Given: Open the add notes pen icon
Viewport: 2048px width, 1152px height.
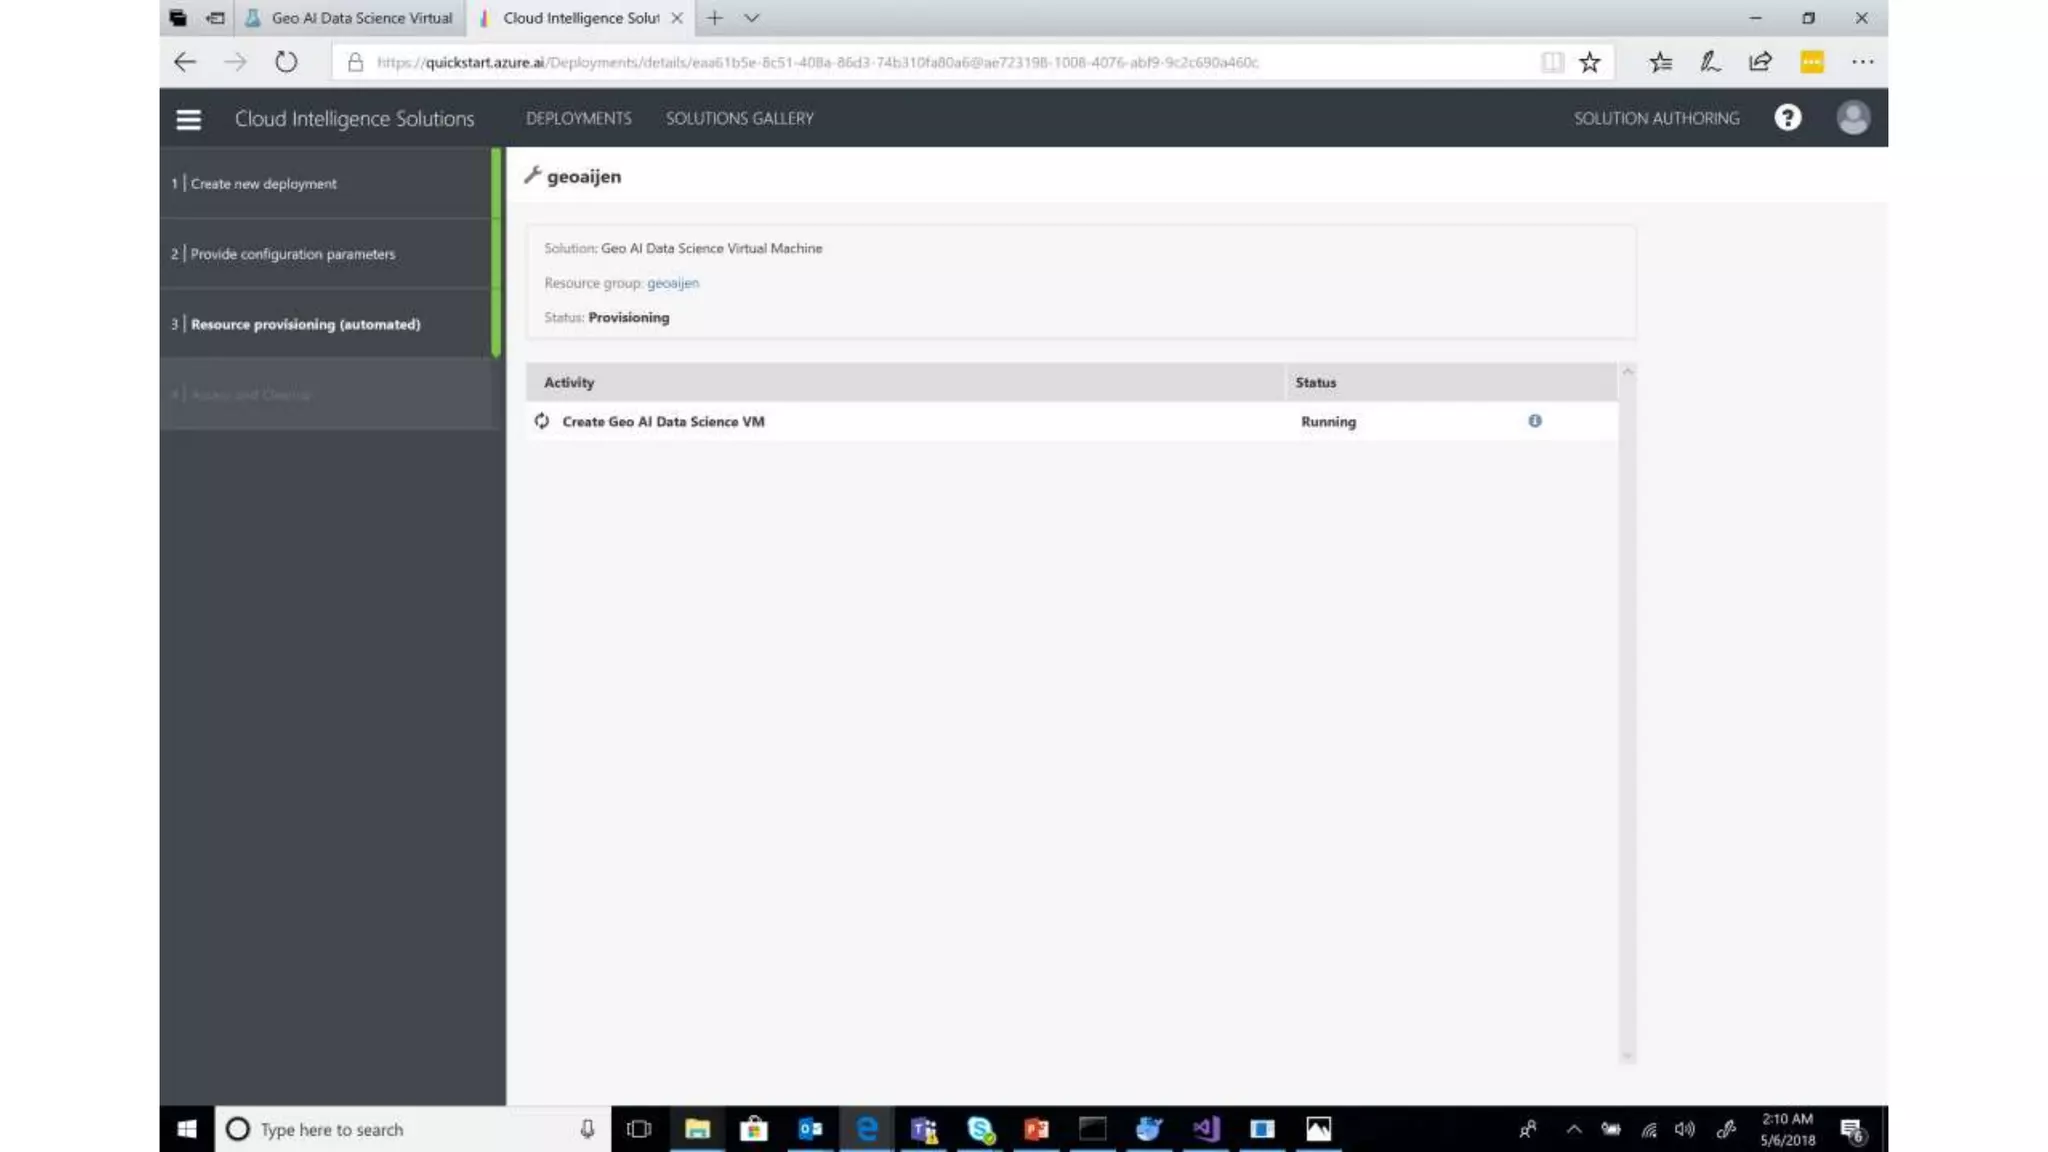Looking at the screenshot, I should (x=1709, y=62).
